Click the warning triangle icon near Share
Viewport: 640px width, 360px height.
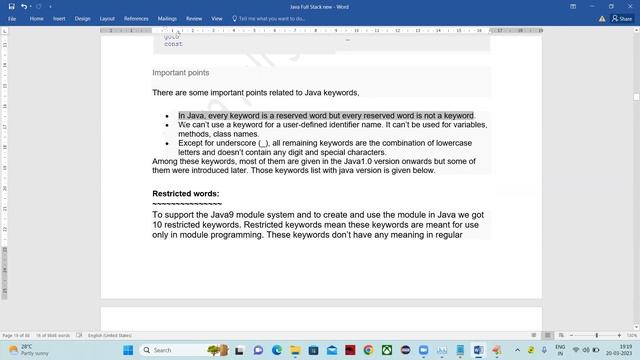[x=602, y=19]
